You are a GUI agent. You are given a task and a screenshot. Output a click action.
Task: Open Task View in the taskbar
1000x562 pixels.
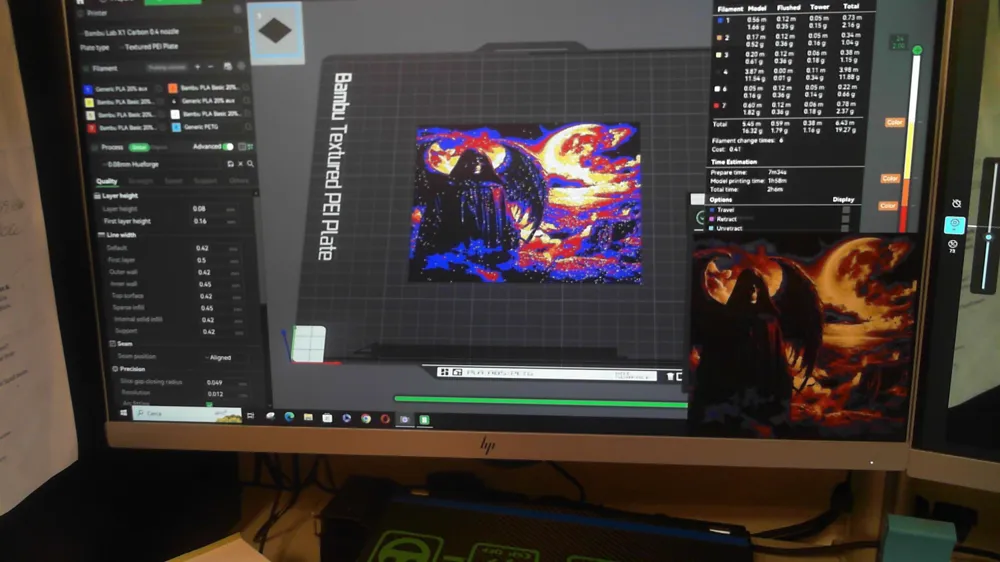point(251,415)
